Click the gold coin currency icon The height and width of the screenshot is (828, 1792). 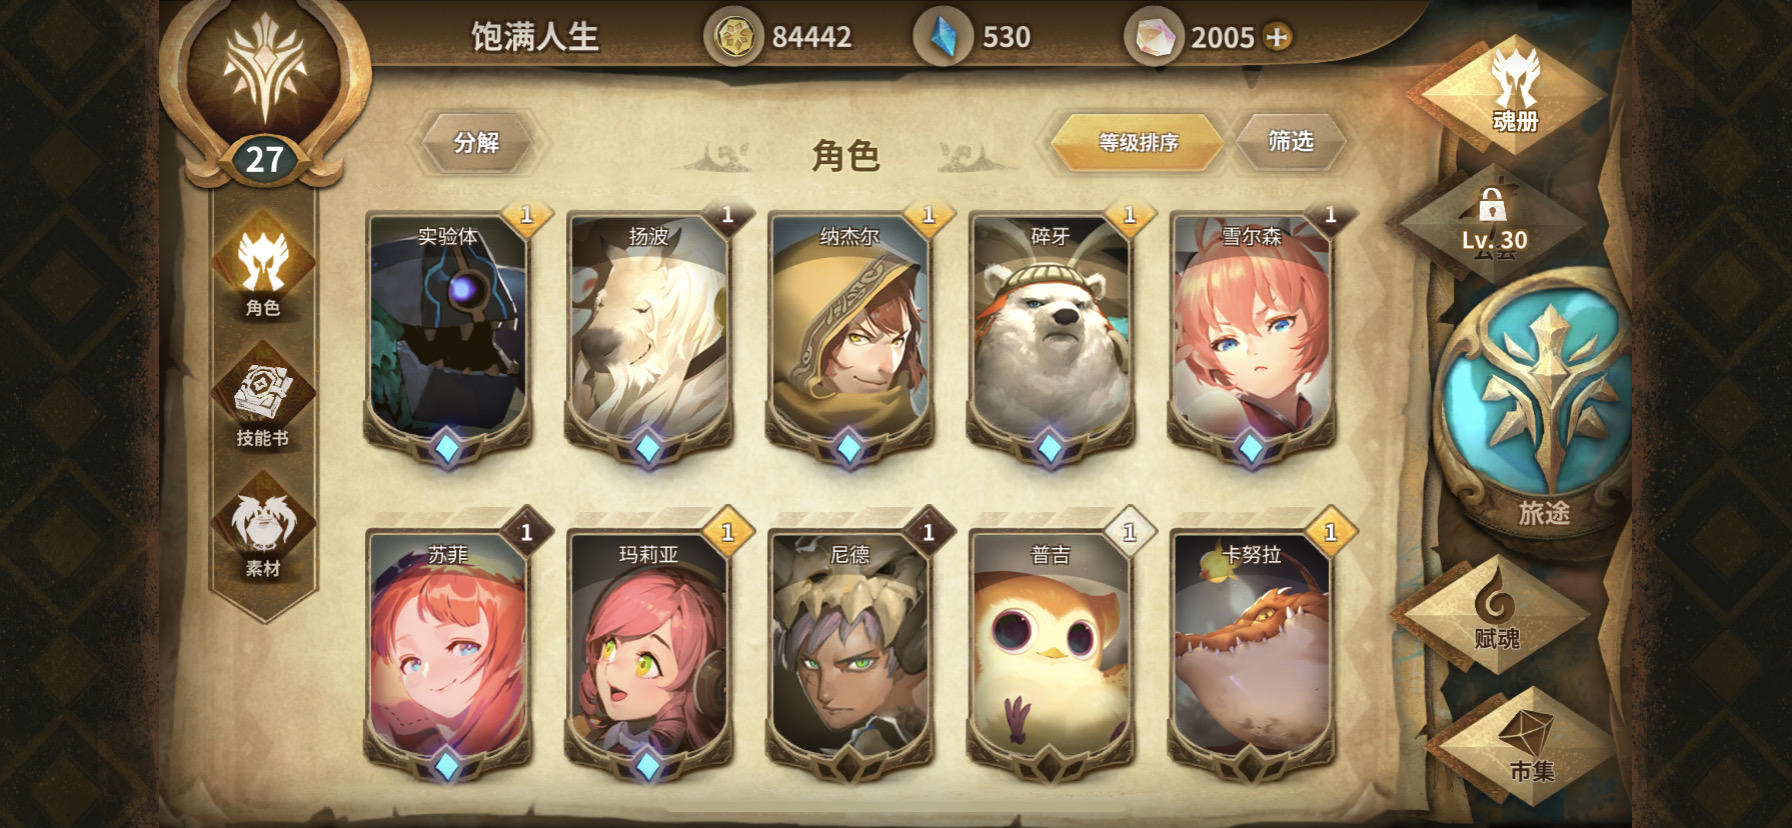(733, 37)
